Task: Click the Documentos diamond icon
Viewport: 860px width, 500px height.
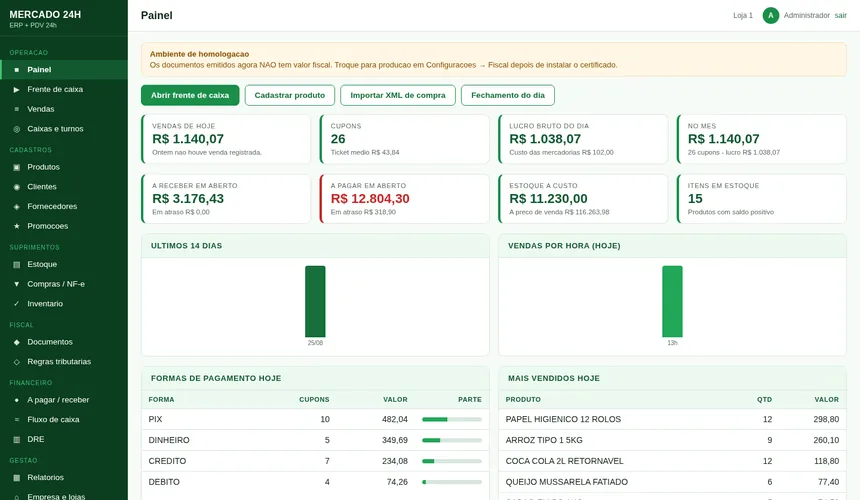Action: pyautogui.click(x=16, y=342)
